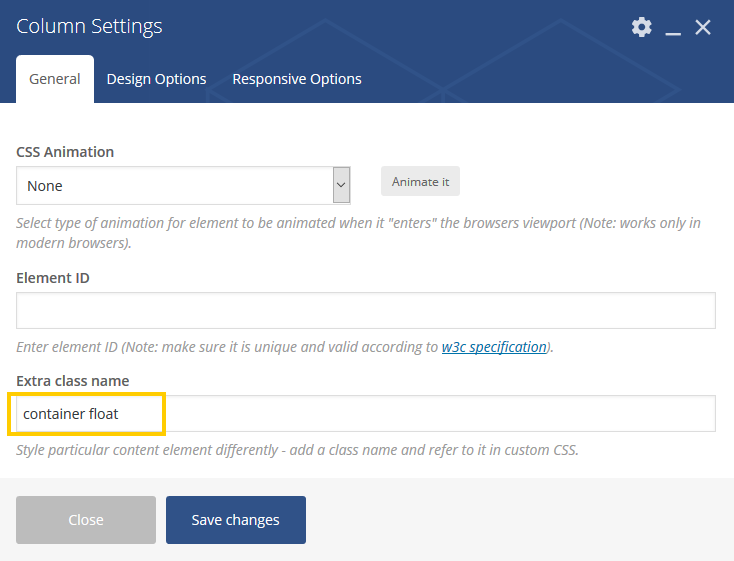The image size is (734, 561).
Task: Click the Extra class name field
Action: [366, 413]
